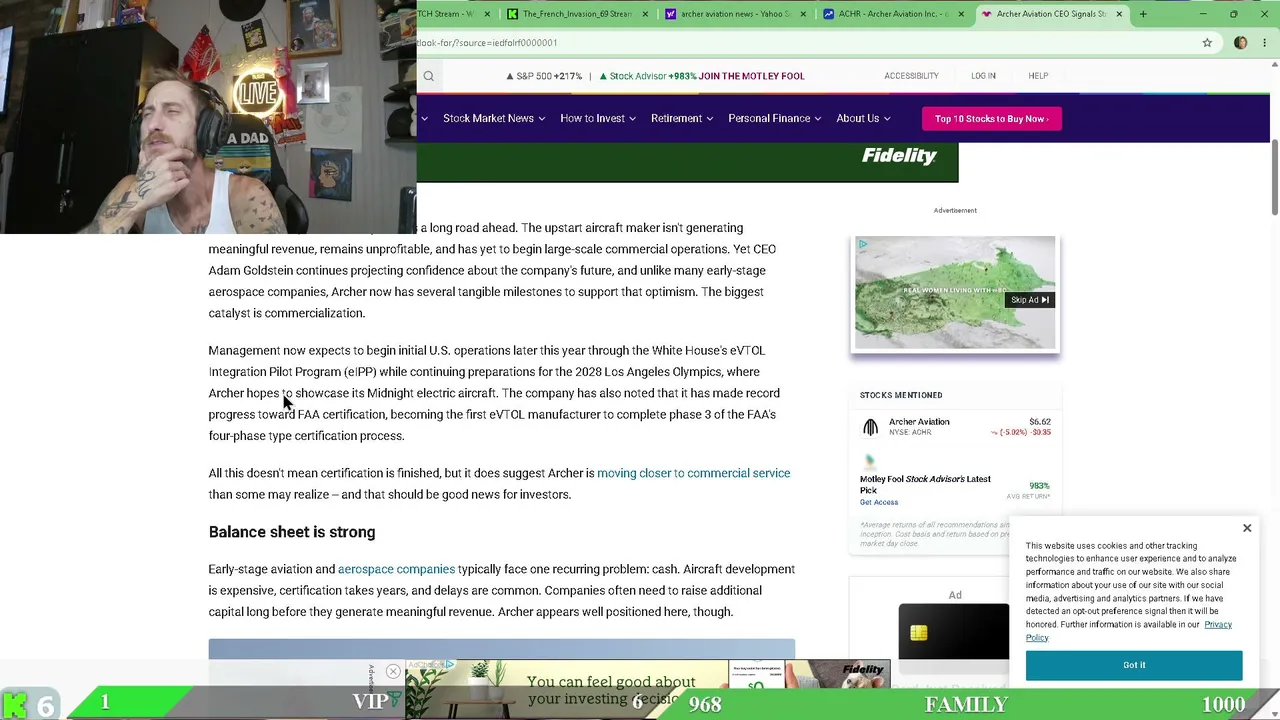
Task: Click the page vertical scrollbar thumb
Action: [x=1274, y=178]
